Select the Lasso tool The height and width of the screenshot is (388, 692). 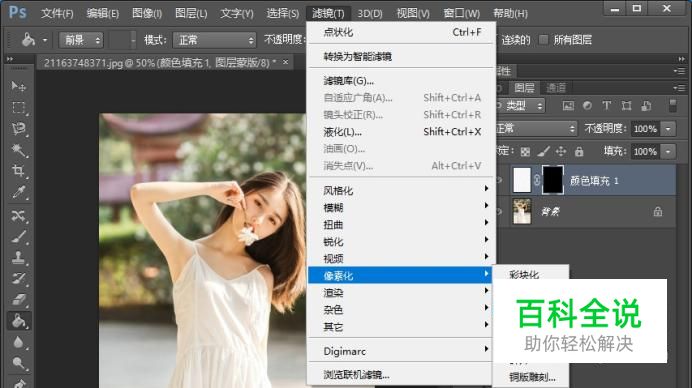(19, 129)
